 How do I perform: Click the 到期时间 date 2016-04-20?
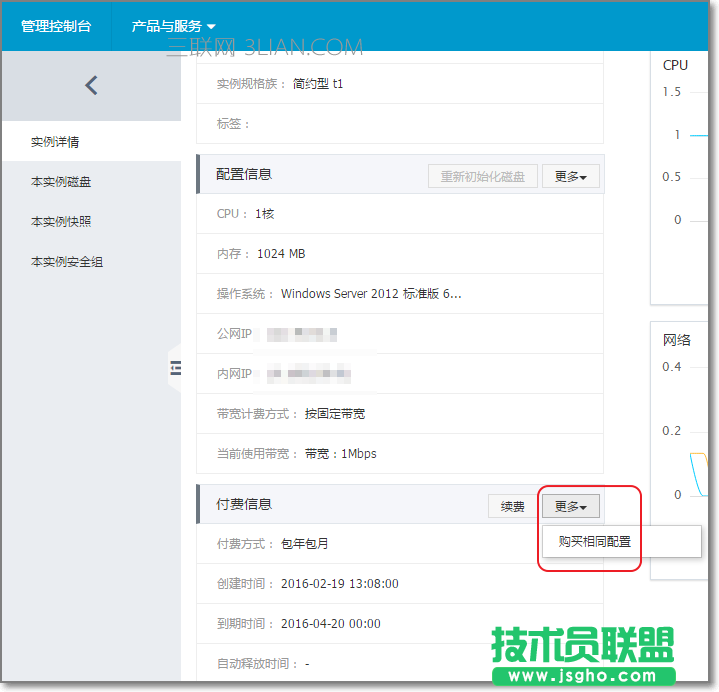330,624
